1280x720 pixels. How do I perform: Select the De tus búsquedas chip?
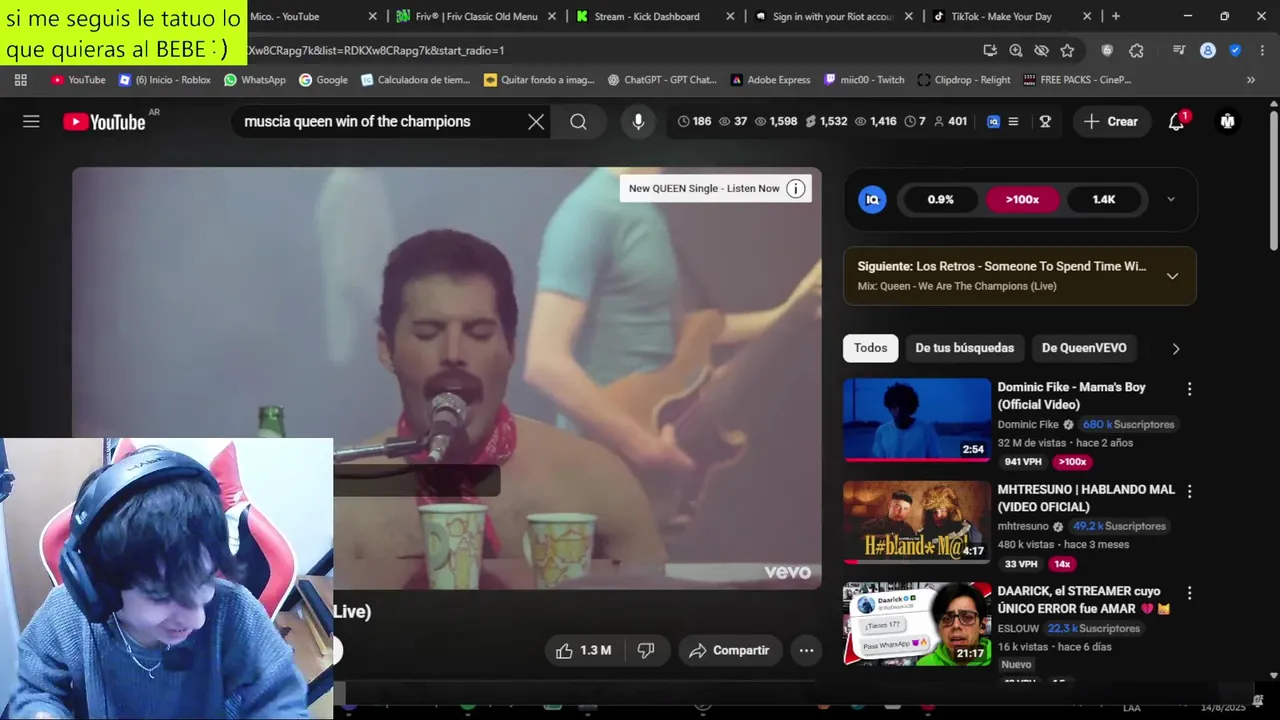click(x=964, y=348)
